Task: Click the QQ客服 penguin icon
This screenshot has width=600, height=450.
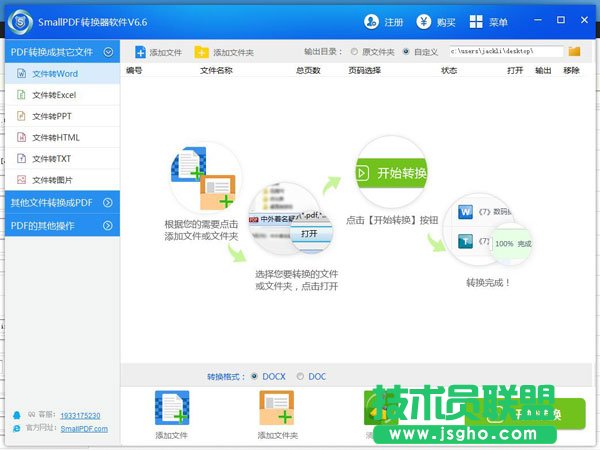Action: point(17,415)
